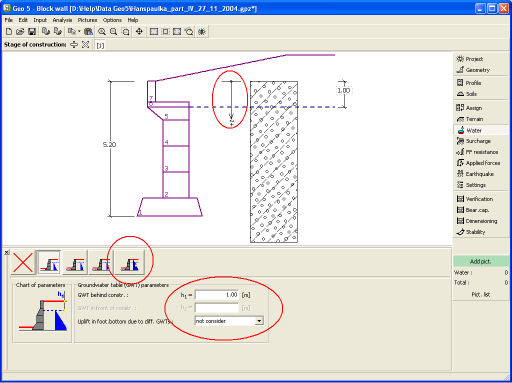The height and width of the screenshot is (383, 512).
Task: Open file using toolbar folder icon
Action: click(20, 32)
